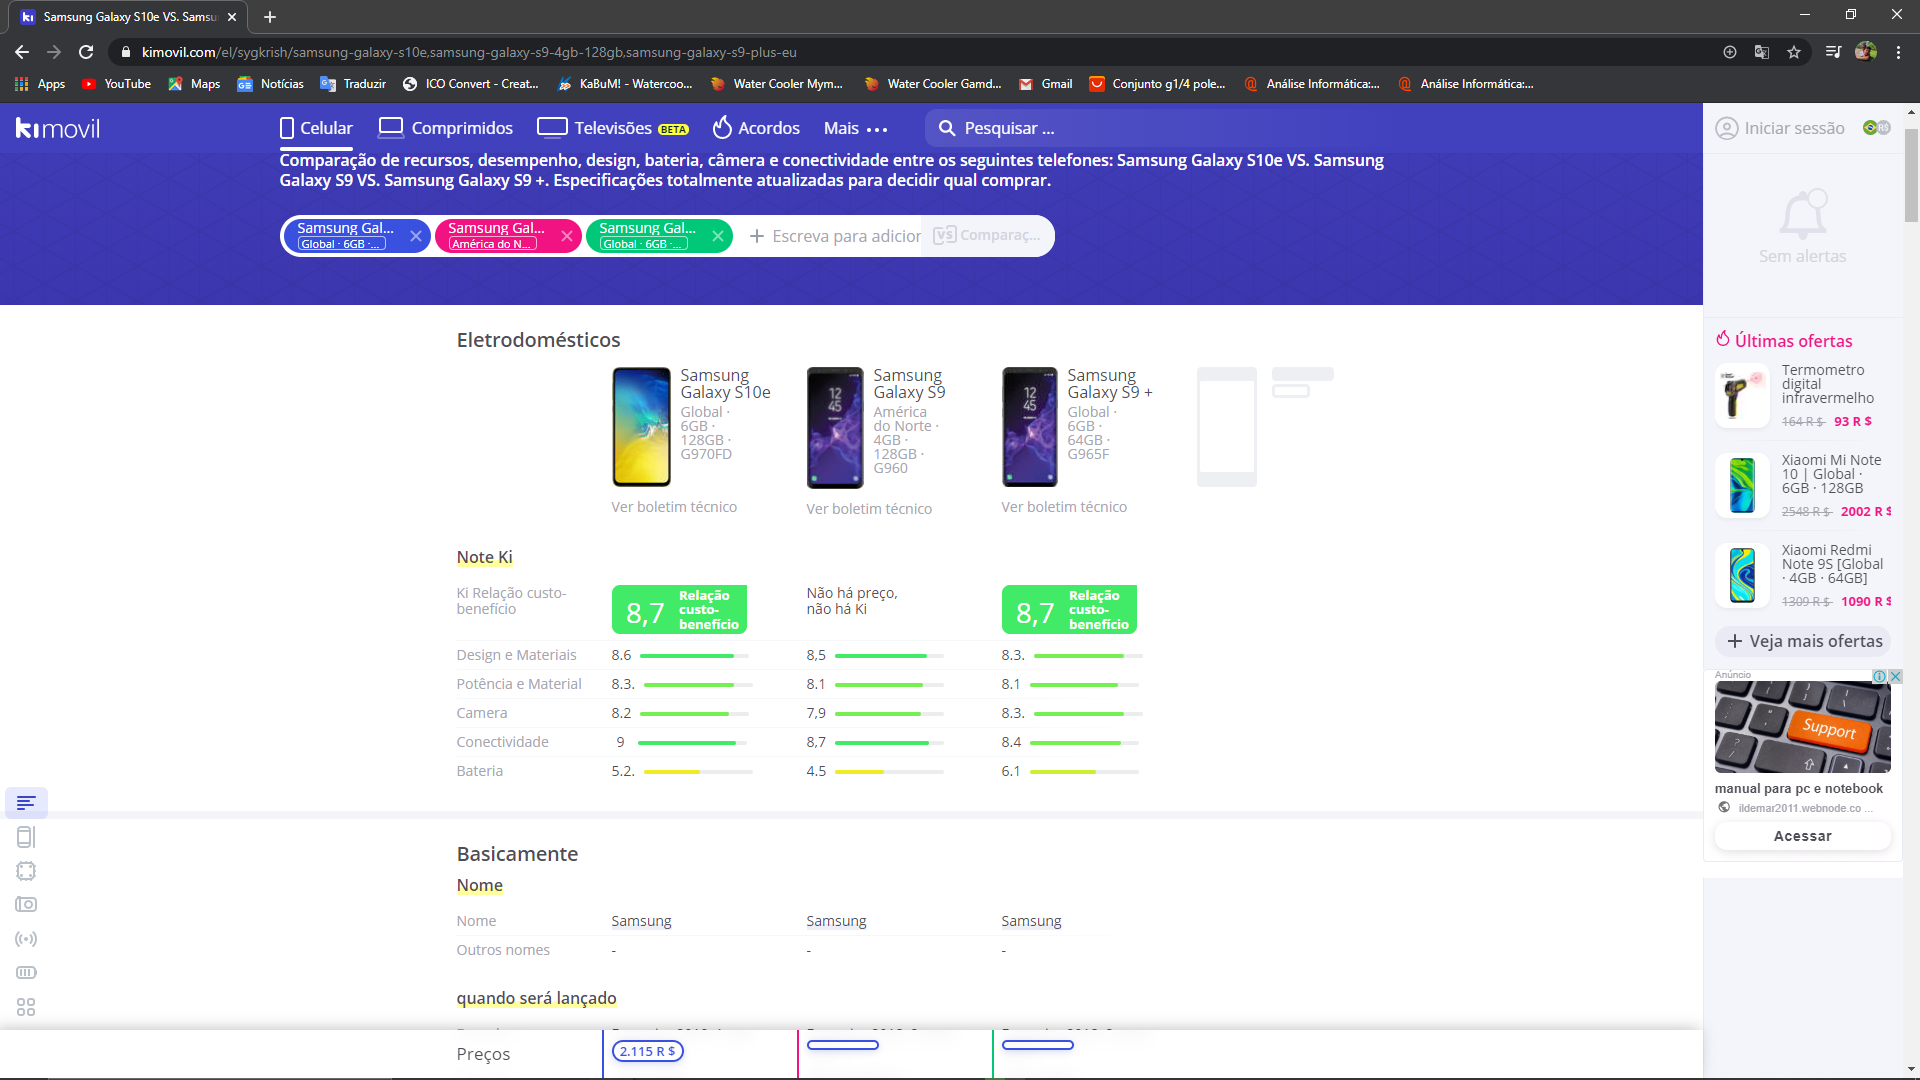This screenshot has height=1080, width=1920.
Task: Jump to performance chip sidebar icon
Action: click(26, 871)
